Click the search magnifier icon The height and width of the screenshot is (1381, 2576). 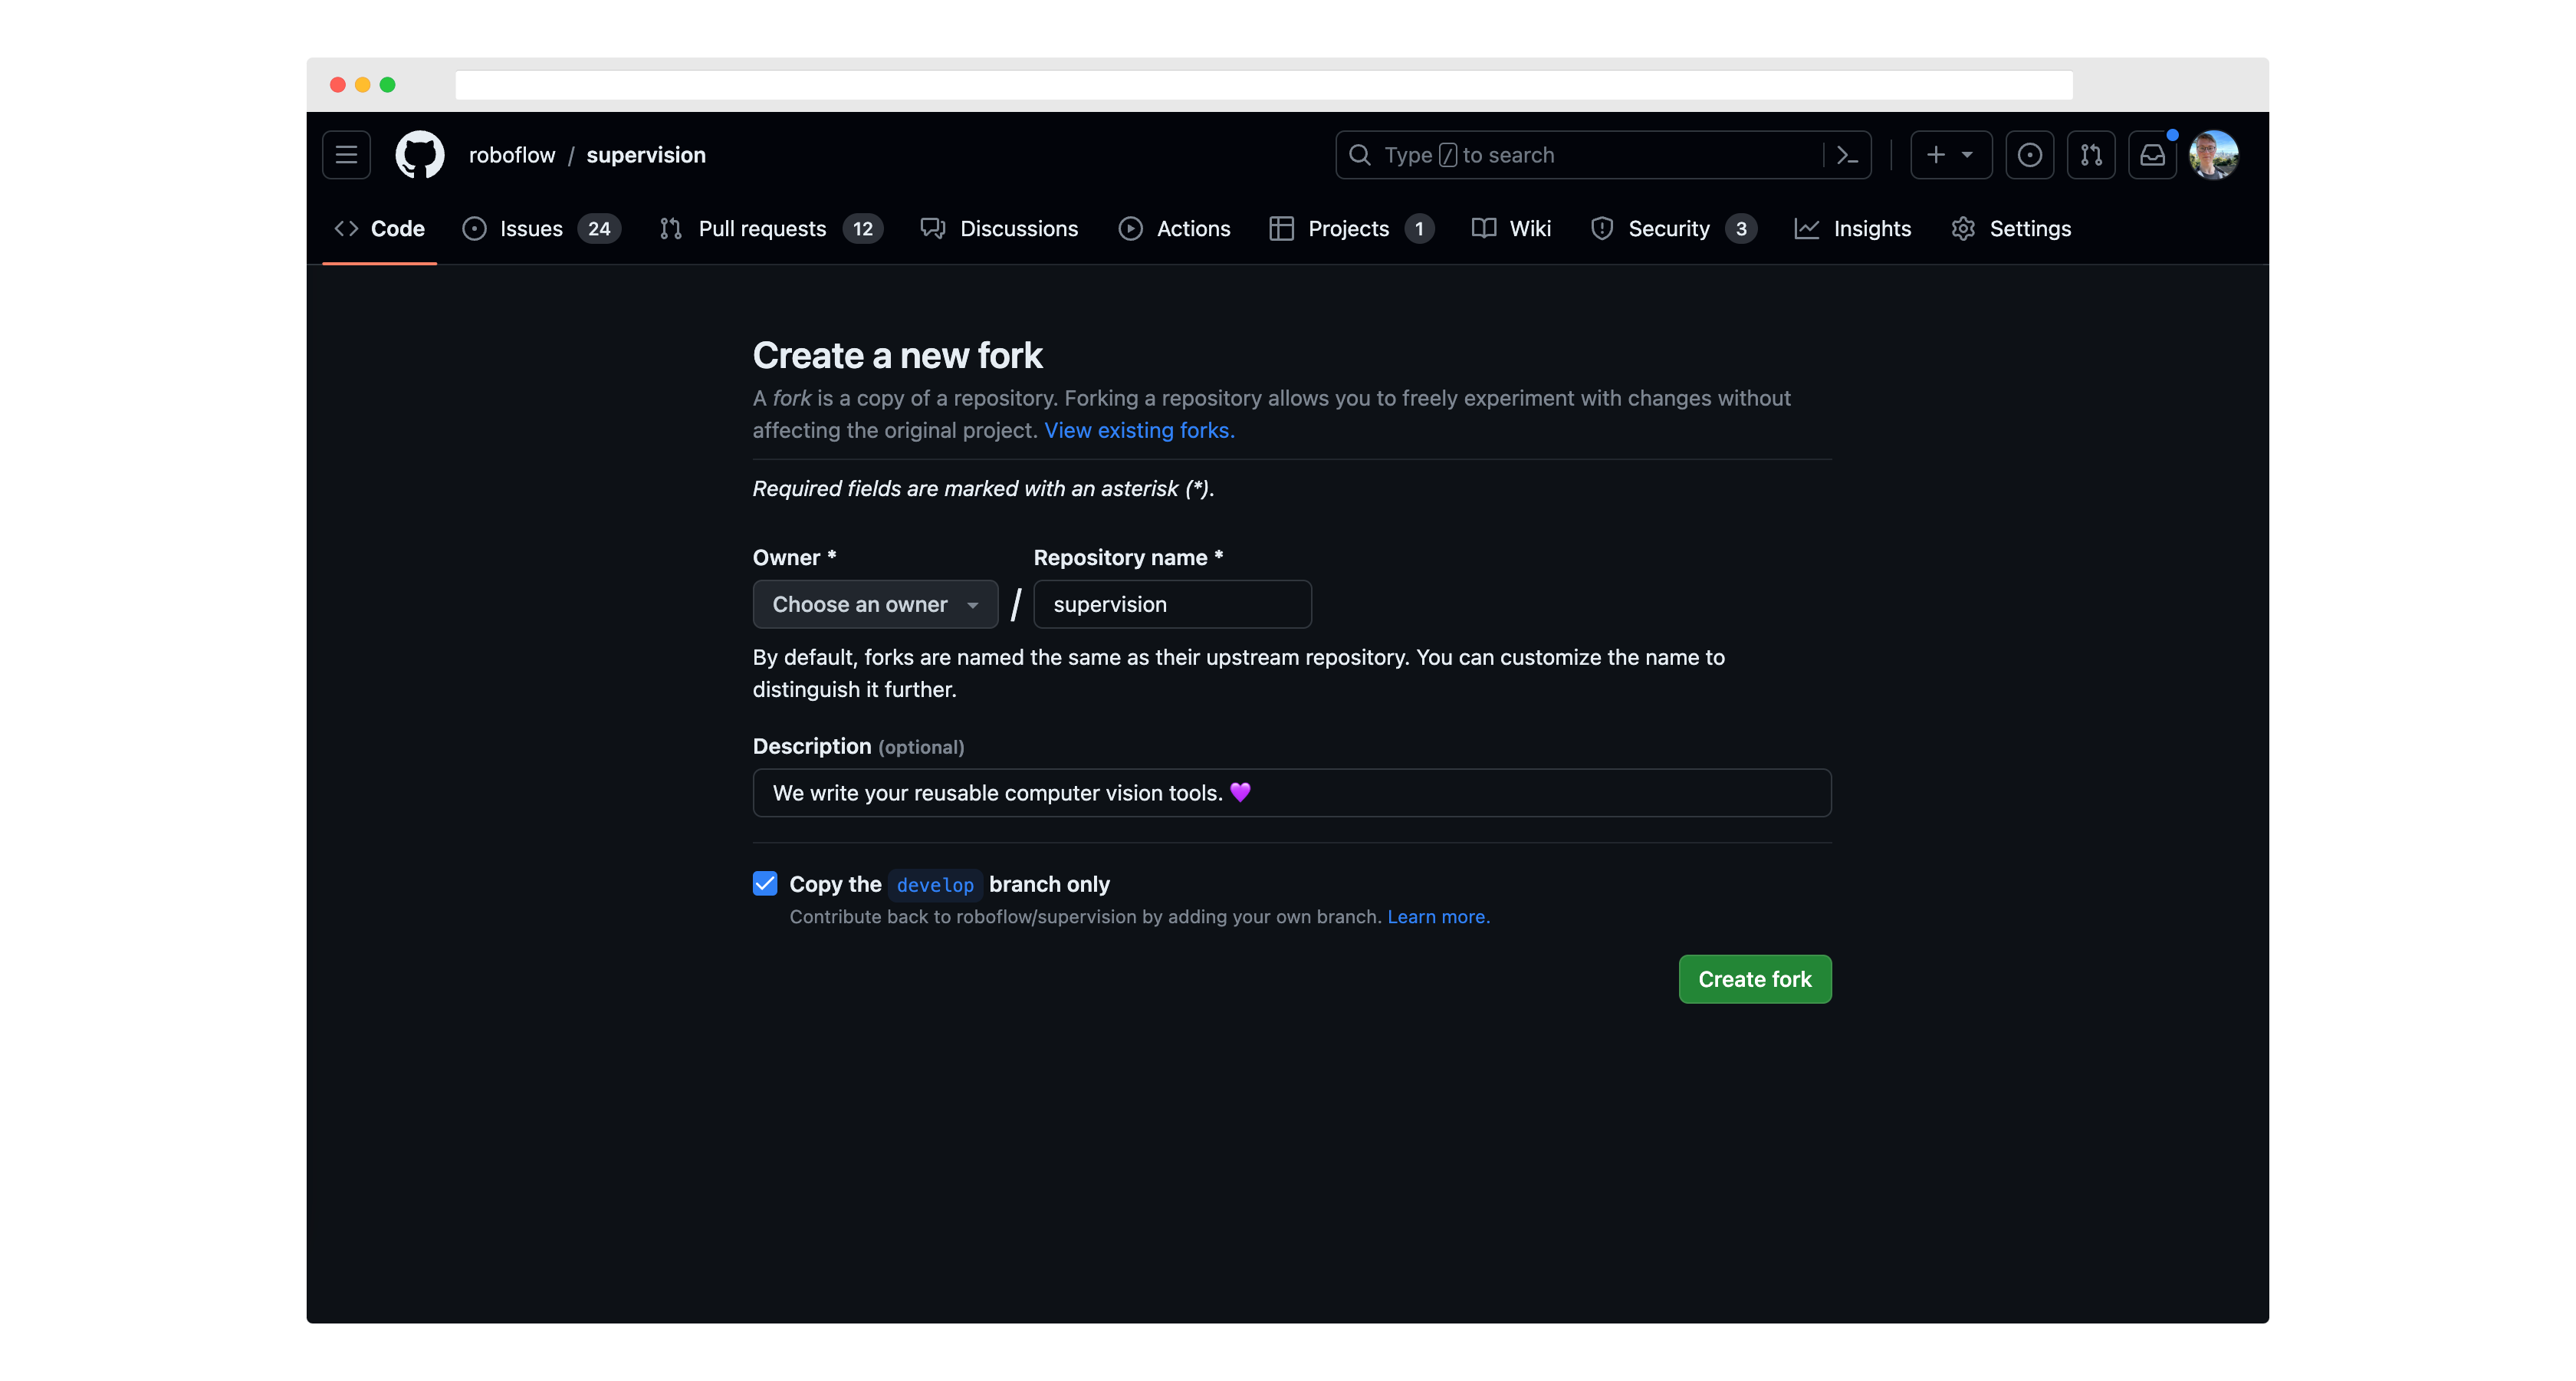(1360, 155)
